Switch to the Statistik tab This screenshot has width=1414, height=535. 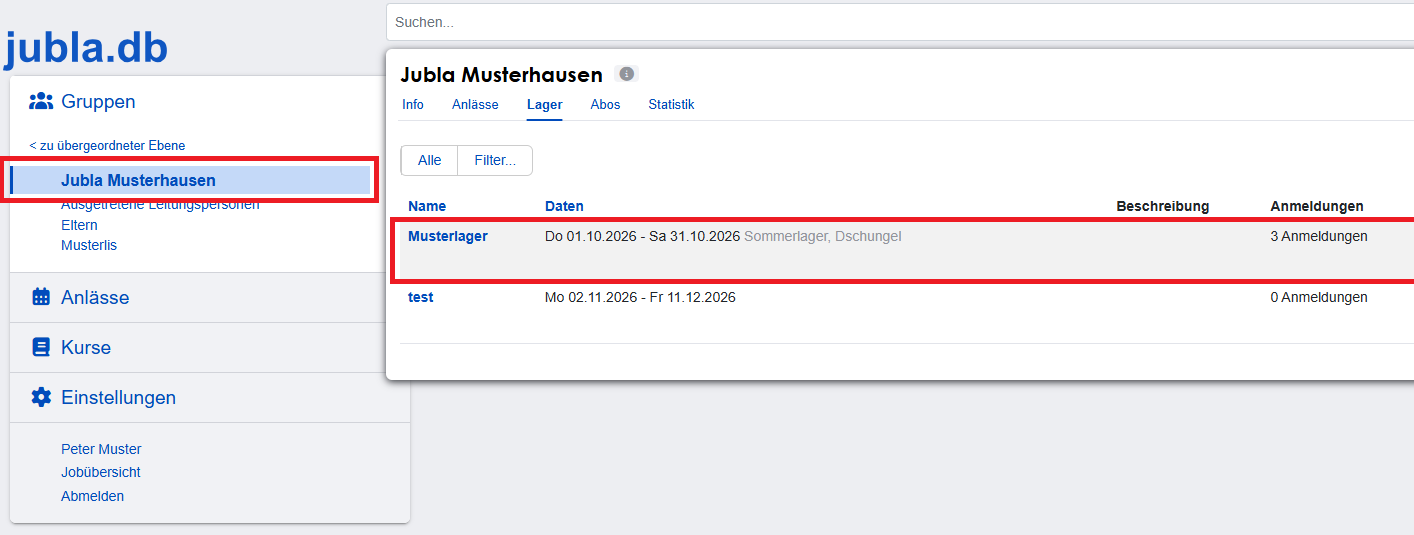pos(671,104)
